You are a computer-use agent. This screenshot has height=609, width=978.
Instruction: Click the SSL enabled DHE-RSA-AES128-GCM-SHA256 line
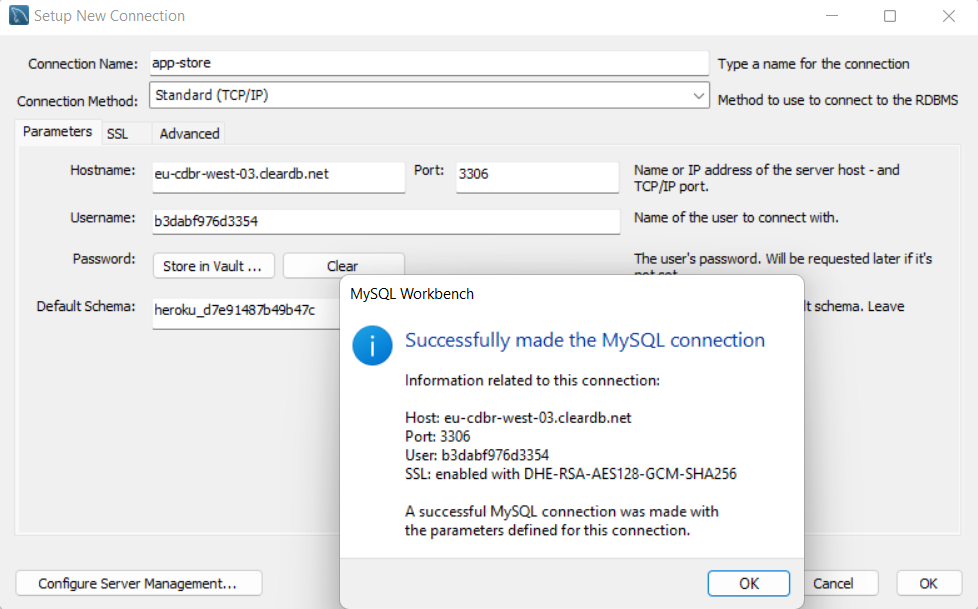click(x=571, y=474)
